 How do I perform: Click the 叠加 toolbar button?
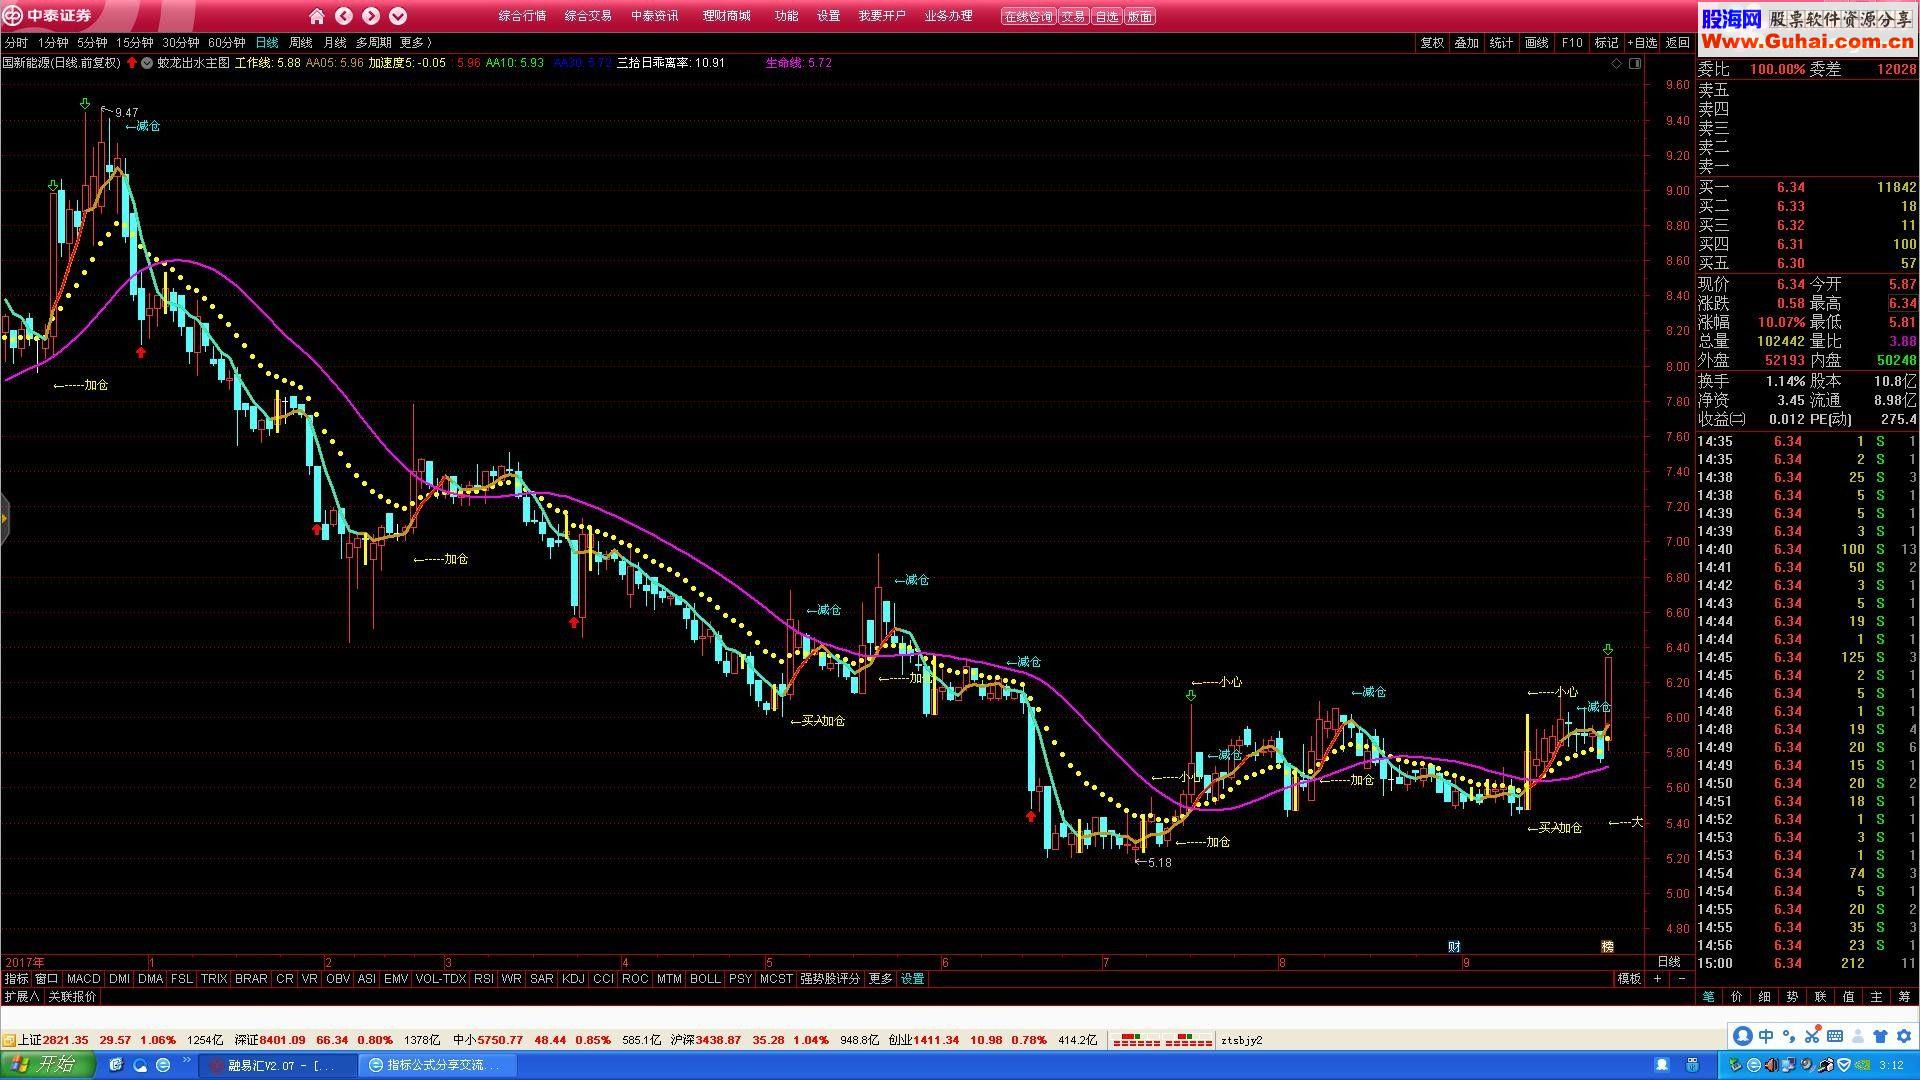click(1466, 43)
